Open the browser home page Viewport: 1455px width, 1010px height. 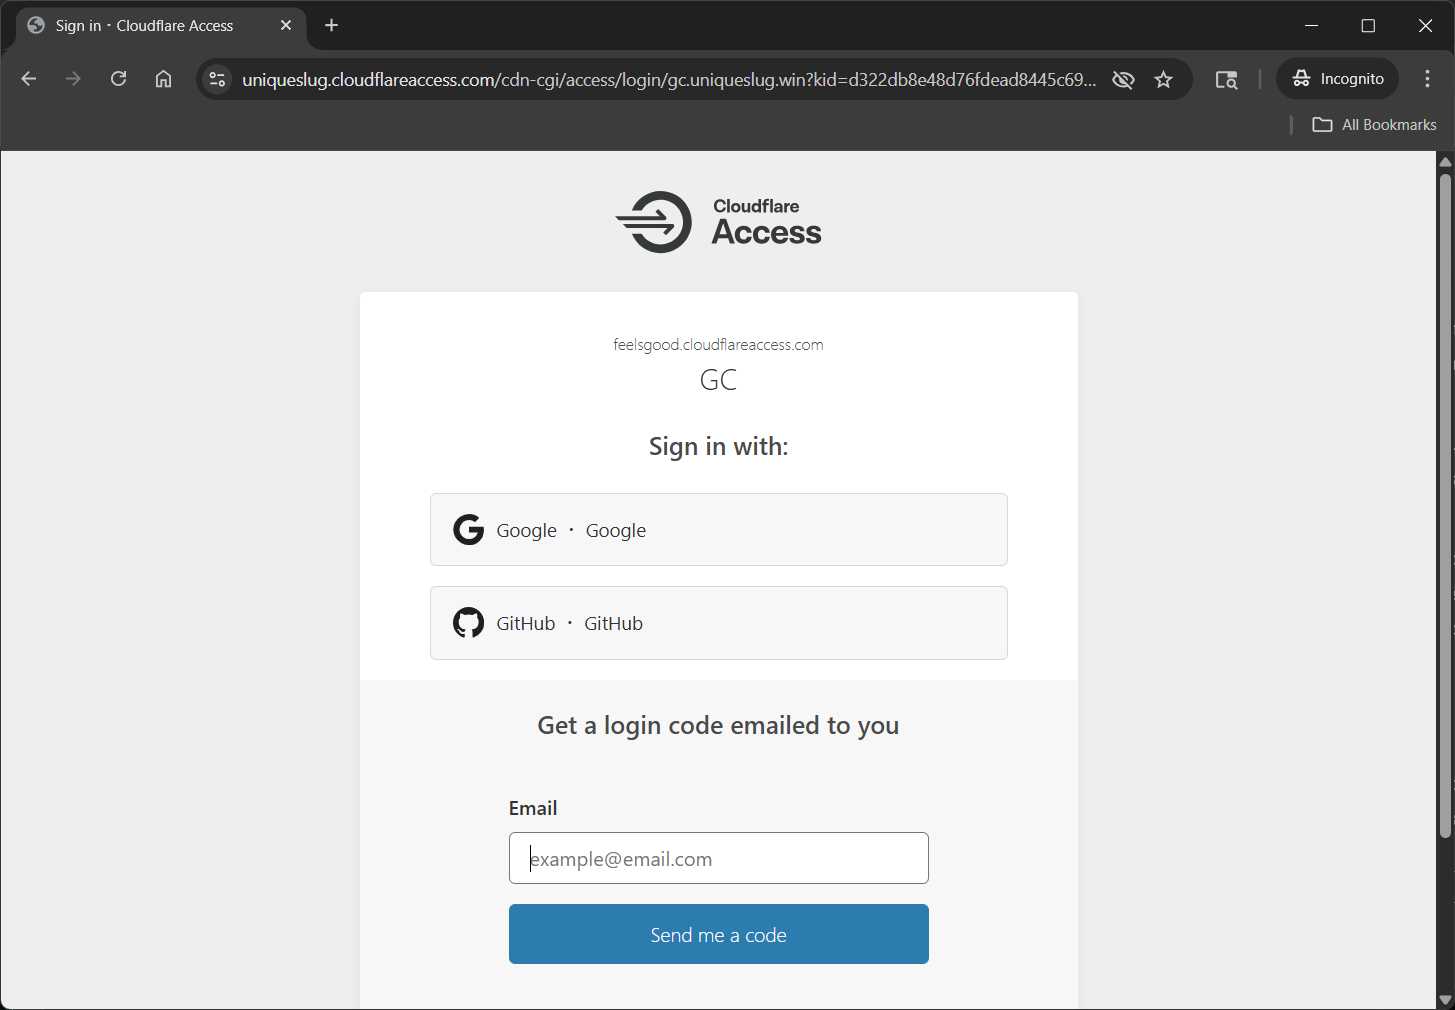163,79
